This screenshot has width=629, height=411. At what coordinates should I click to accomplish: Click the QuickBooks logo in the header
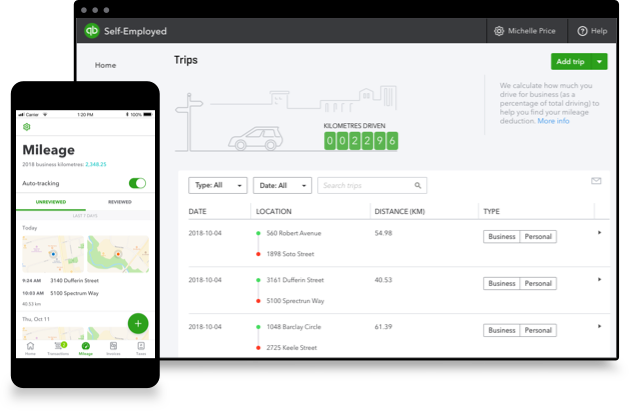[x=92, y=31]
